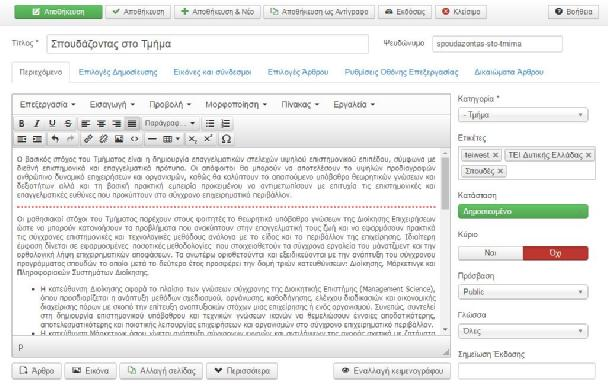Image resolution: width=608 pixels, height=387 pixels.
Task: Switch to Εικόνες και σύνδεσμοι tab
Action: coord(212,72)
